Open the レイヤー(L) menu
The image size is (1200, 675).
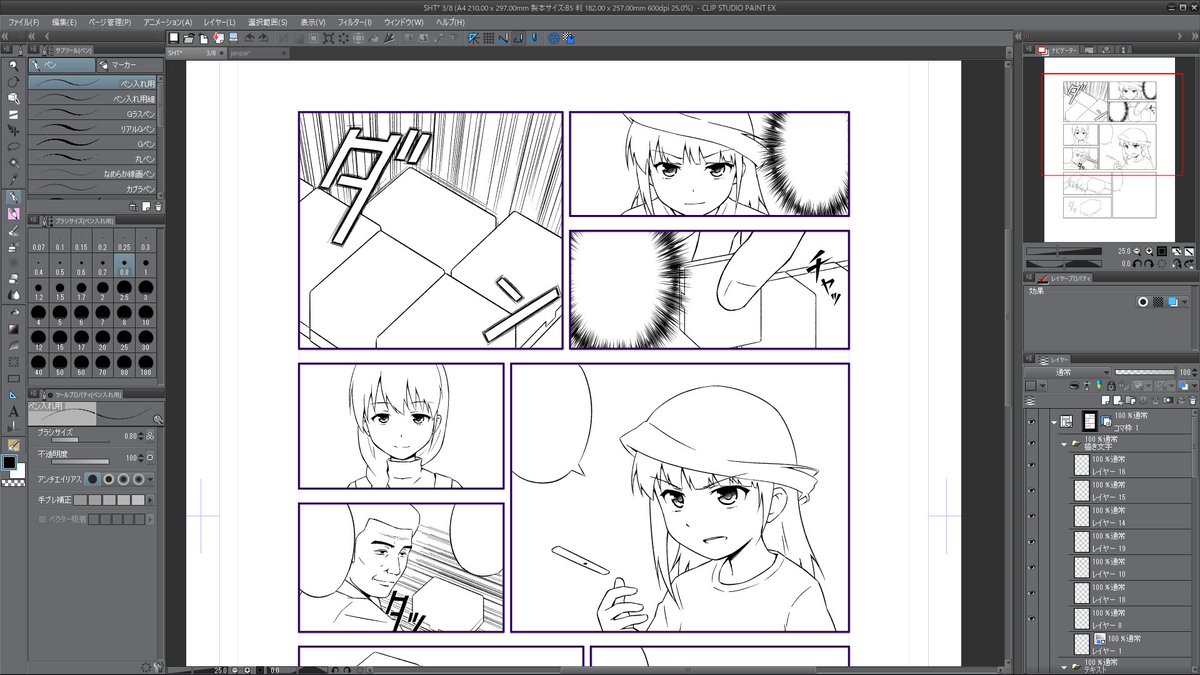pyautogui.click(x=219, y=21)
